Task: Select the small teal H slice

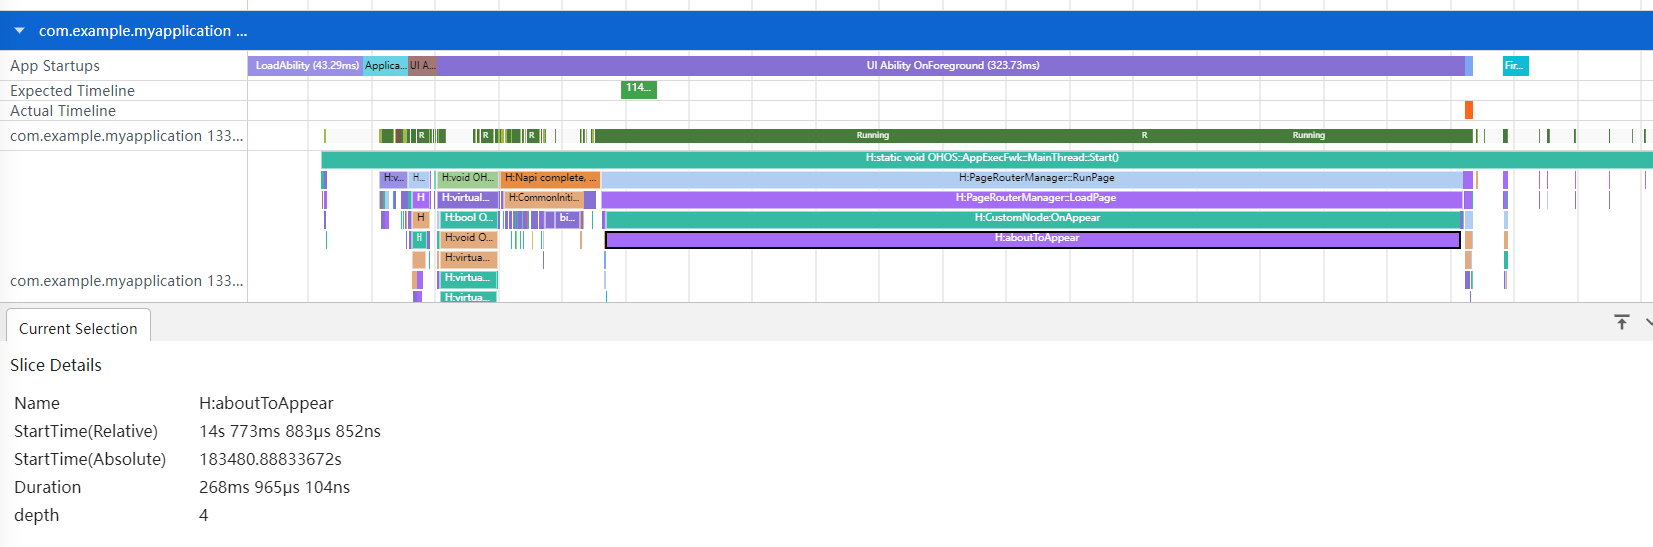Action: tap(420, 239)
